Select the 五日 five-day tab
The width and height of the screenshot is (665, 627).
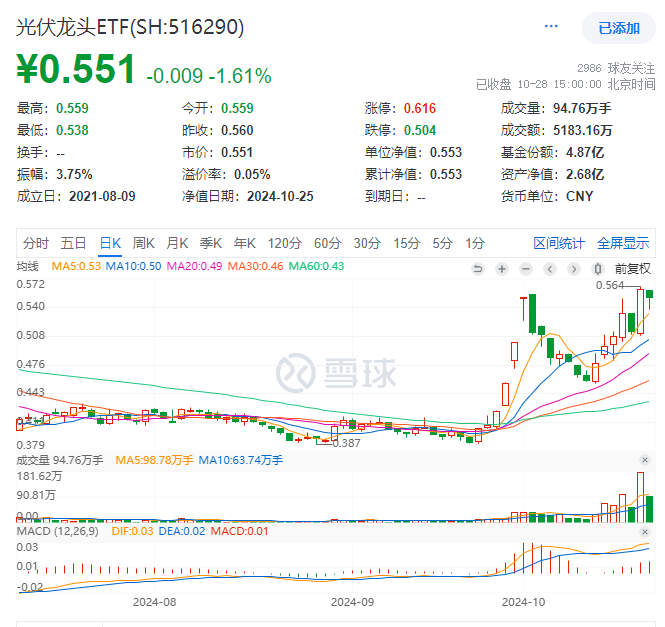73,244
